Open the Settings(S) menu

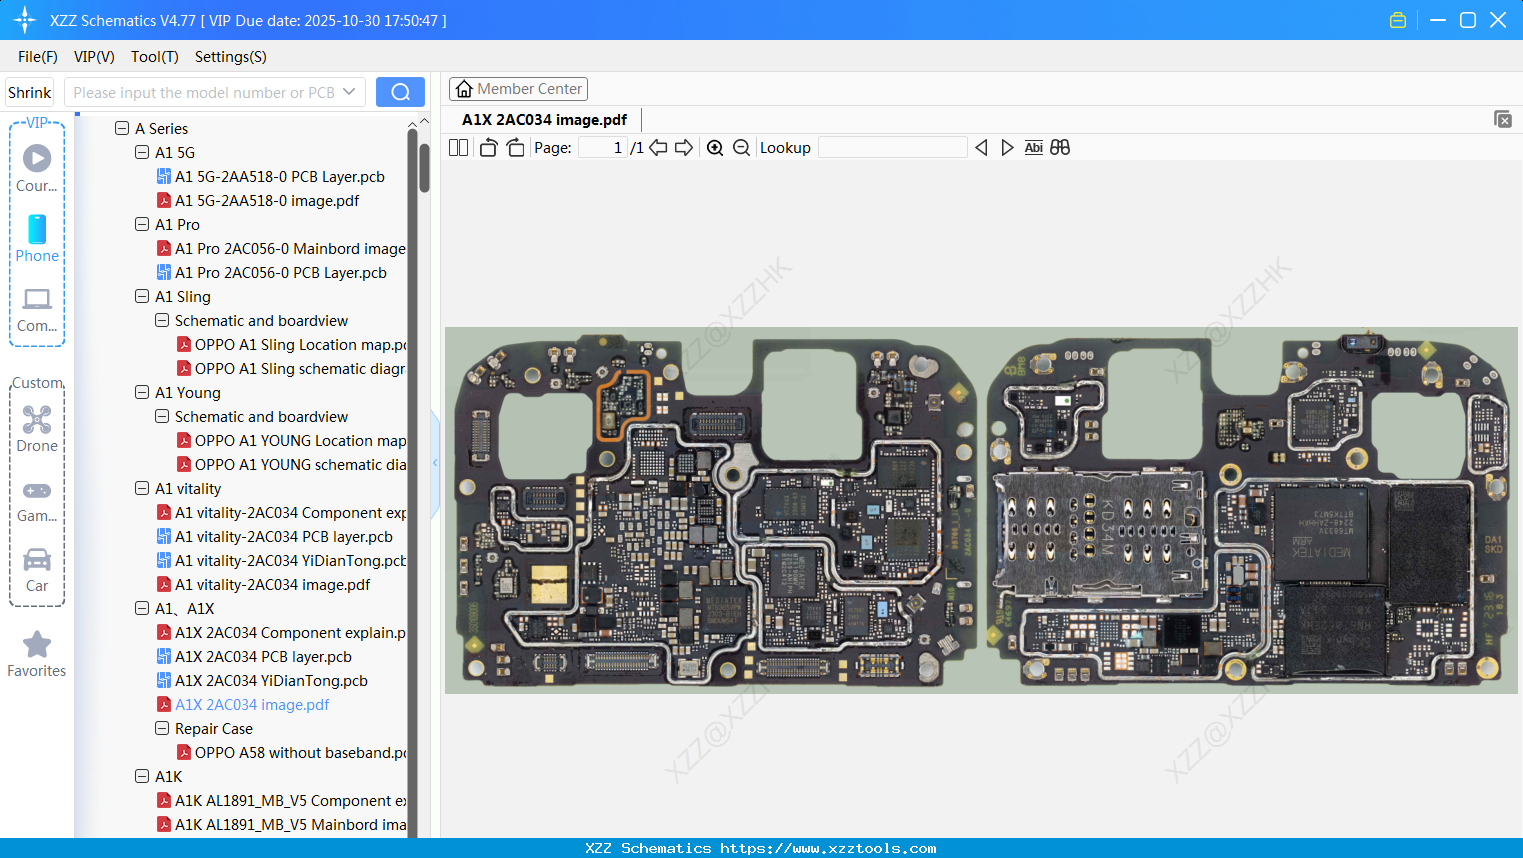coord(230,57)
